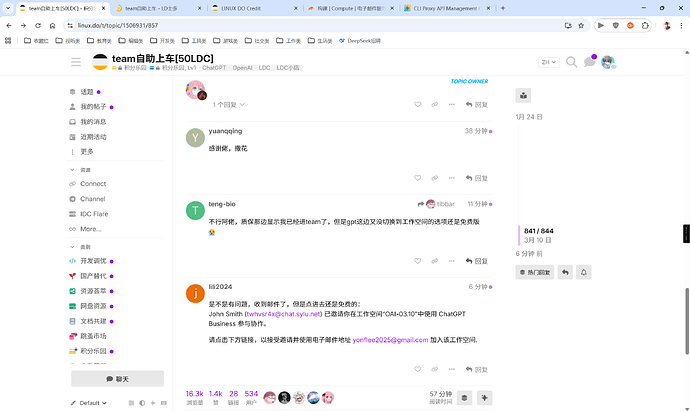Like the post by yuanqqing
The image size is (690, 411).
pyautogui.click(x=418, y=178)
